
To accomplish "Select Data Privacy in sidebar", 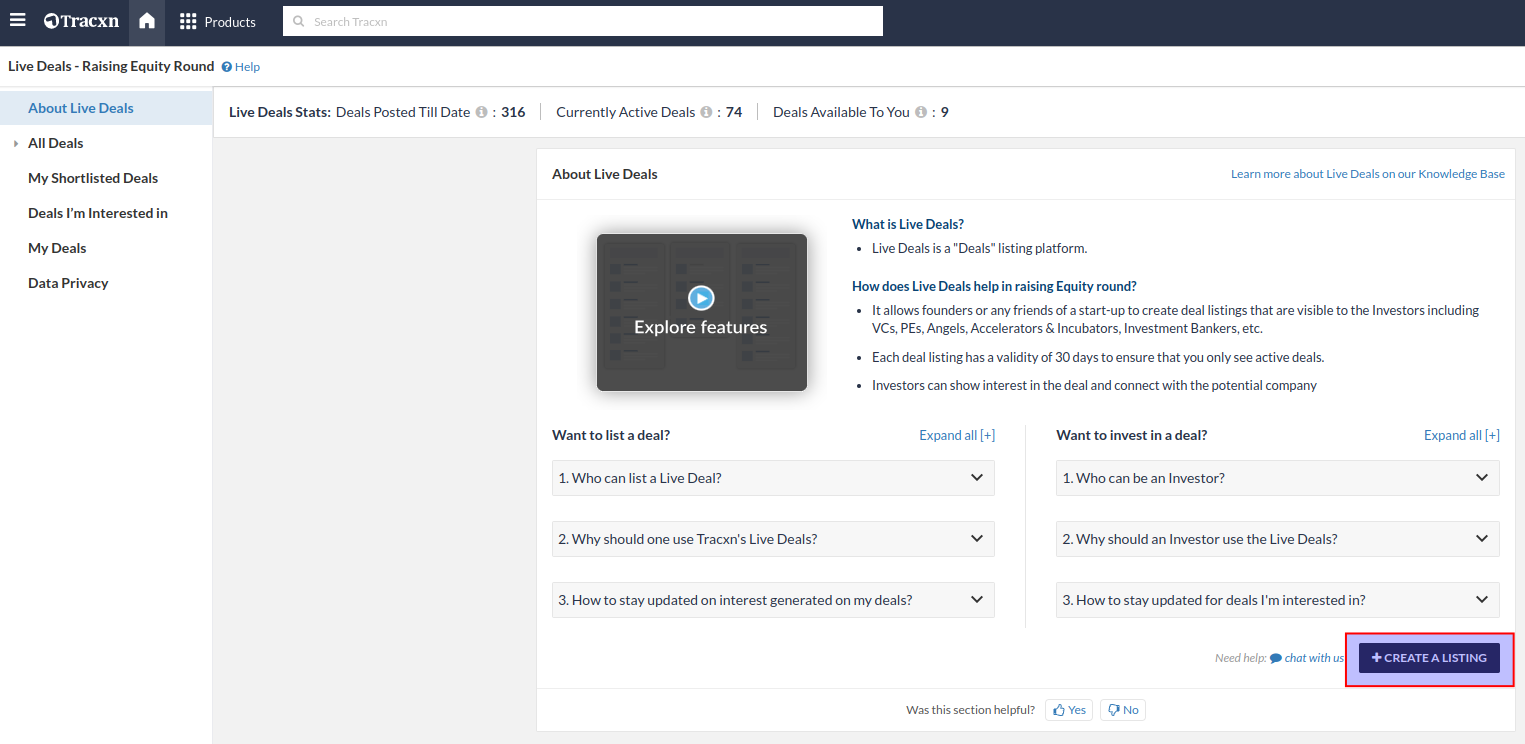I will pos(68,283).
